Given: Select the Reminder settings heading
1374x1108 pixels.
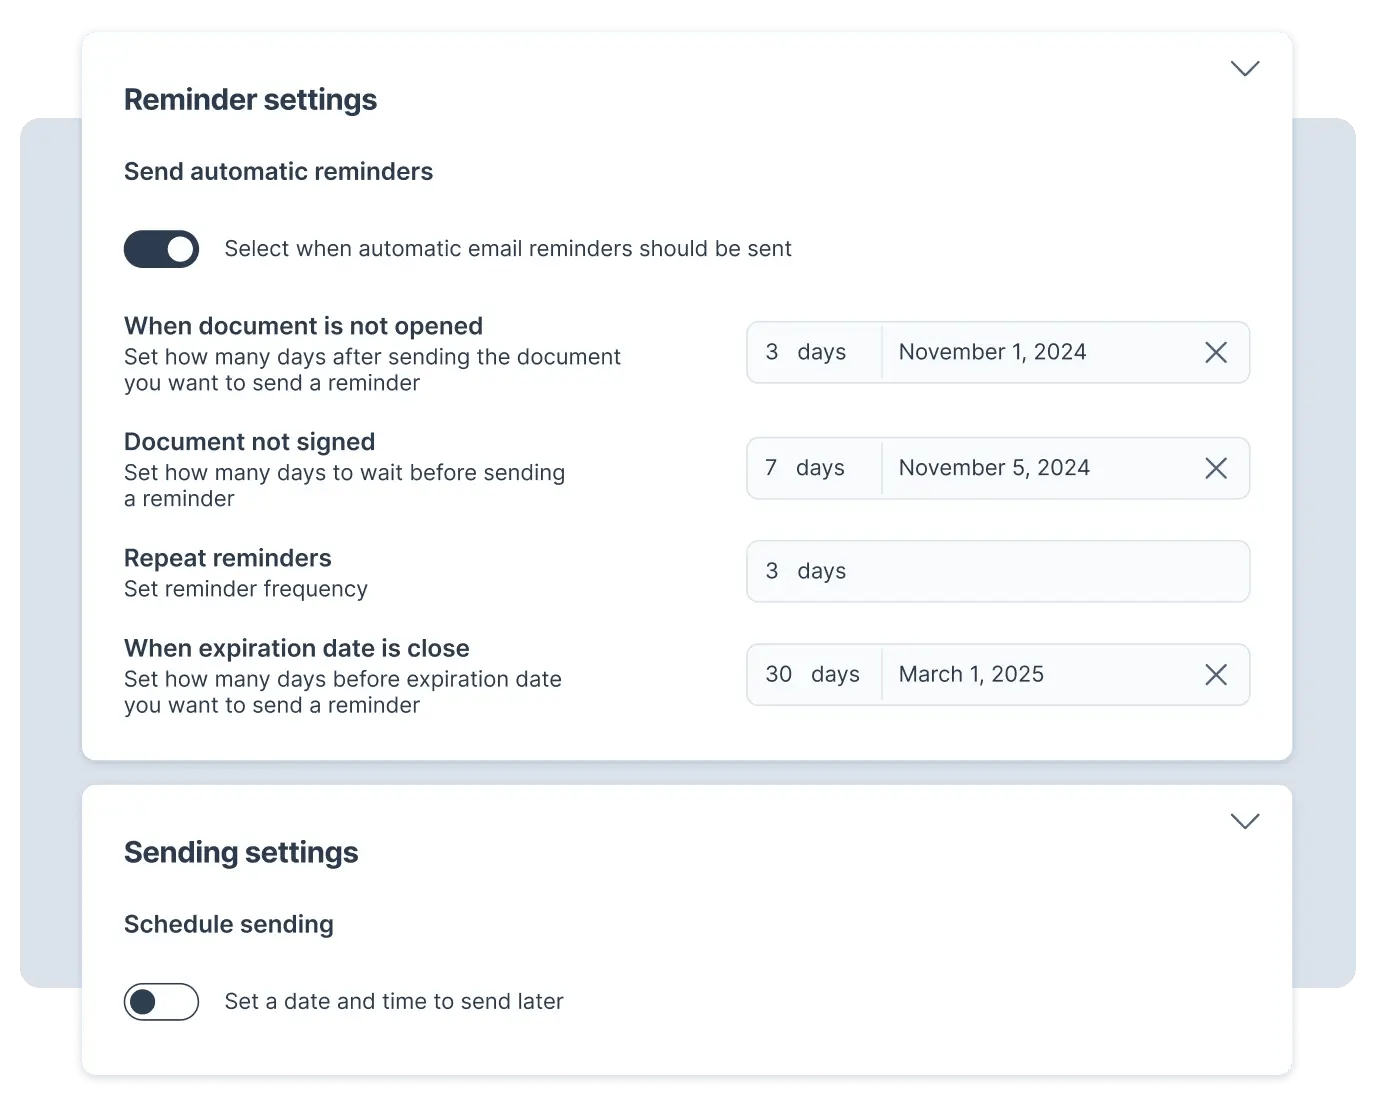Looking at the screenshot, I should (250, 99).
